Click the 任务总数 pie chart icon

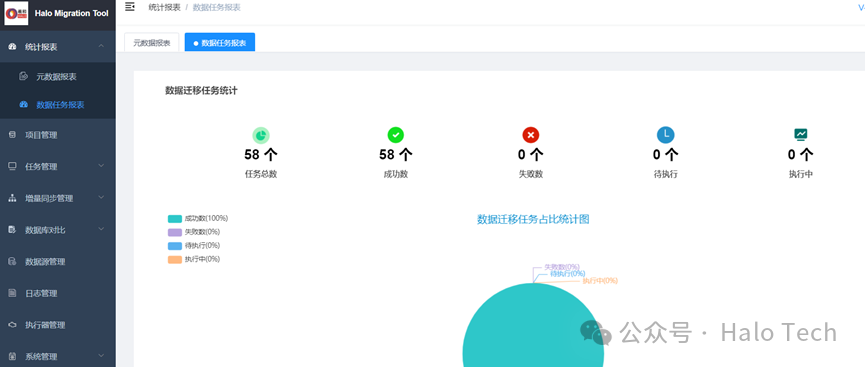261,135
